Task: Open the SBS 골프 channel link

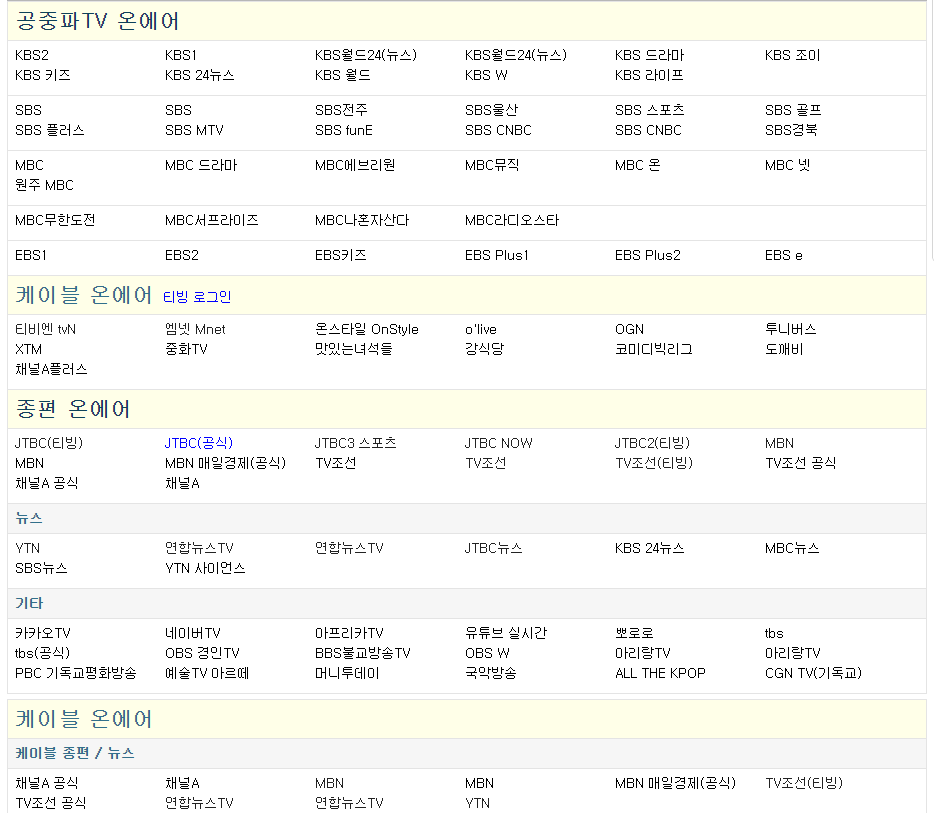Action: click(x=790, y=110)
